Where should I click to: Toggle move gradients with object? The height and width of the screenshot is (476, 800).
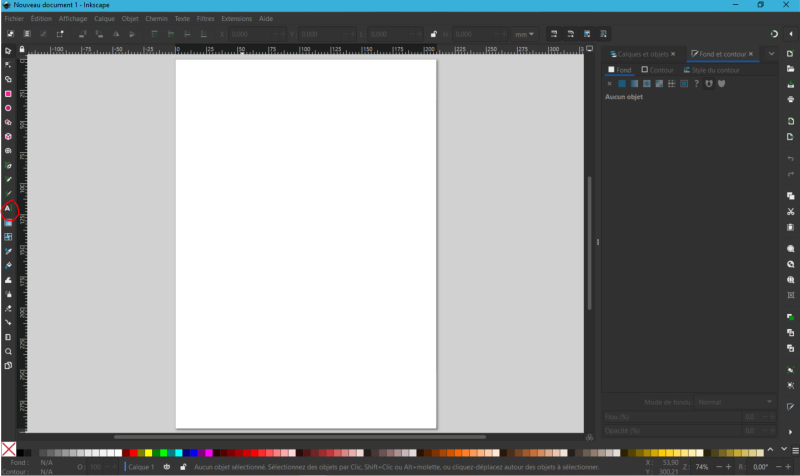click(587, 34)
